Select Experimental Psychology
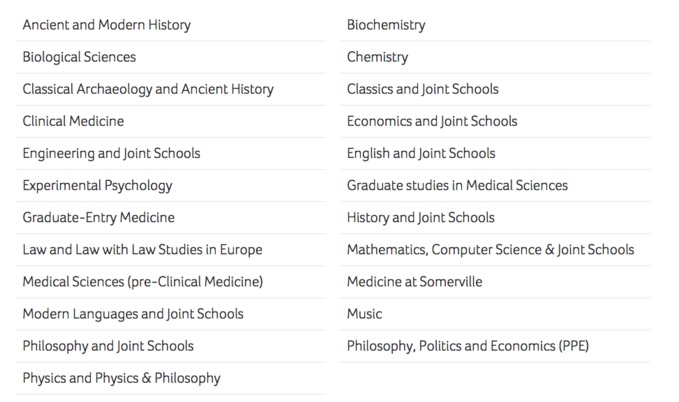The width and height of the screenshot is (679, 402). pos(97,185)
